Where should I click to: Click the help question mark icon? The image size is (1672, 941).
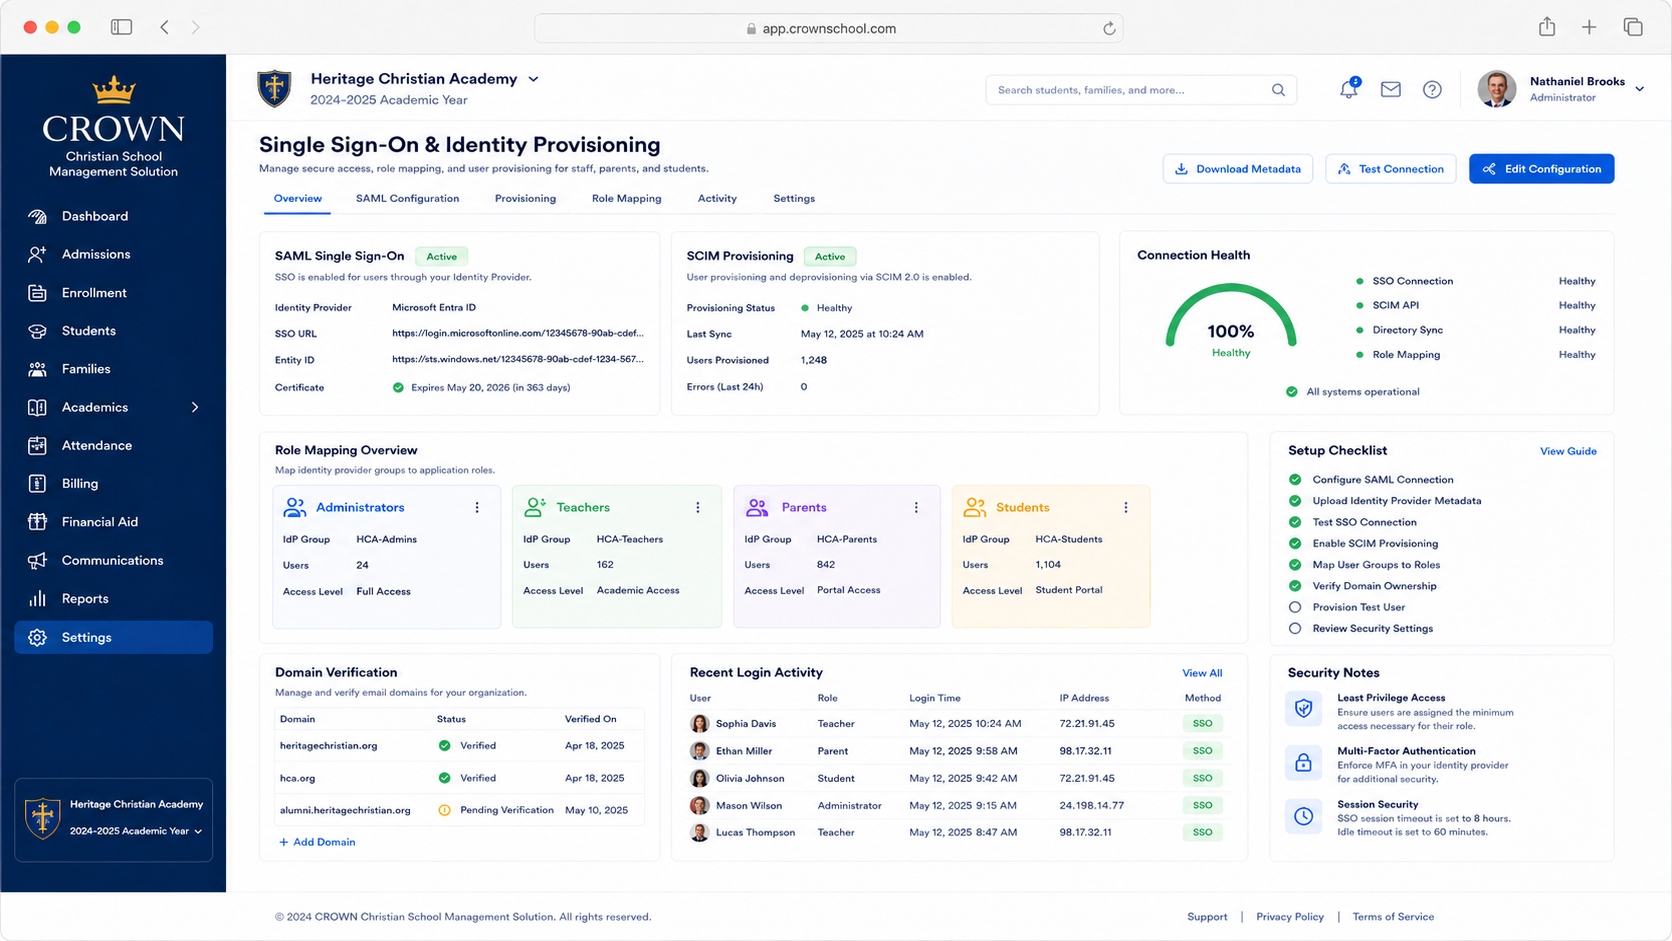(1432, 90)
